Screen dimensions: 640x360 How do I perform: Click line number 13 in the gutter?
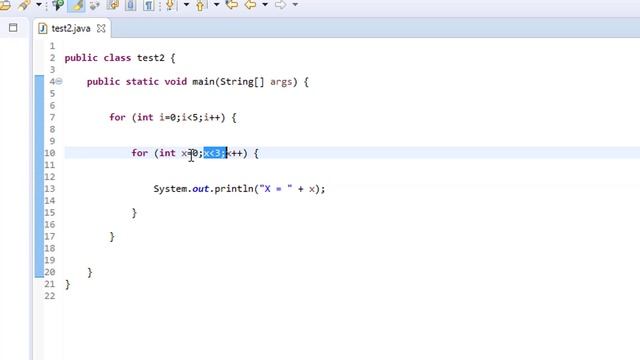[49, 189]
